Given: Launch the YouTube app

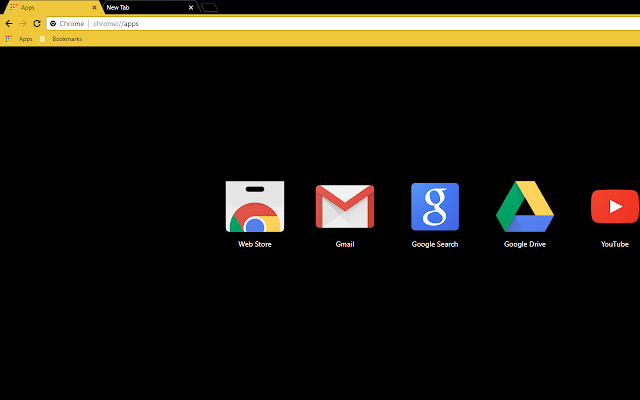Looking at the screenshot, I should tap(615, 207).
